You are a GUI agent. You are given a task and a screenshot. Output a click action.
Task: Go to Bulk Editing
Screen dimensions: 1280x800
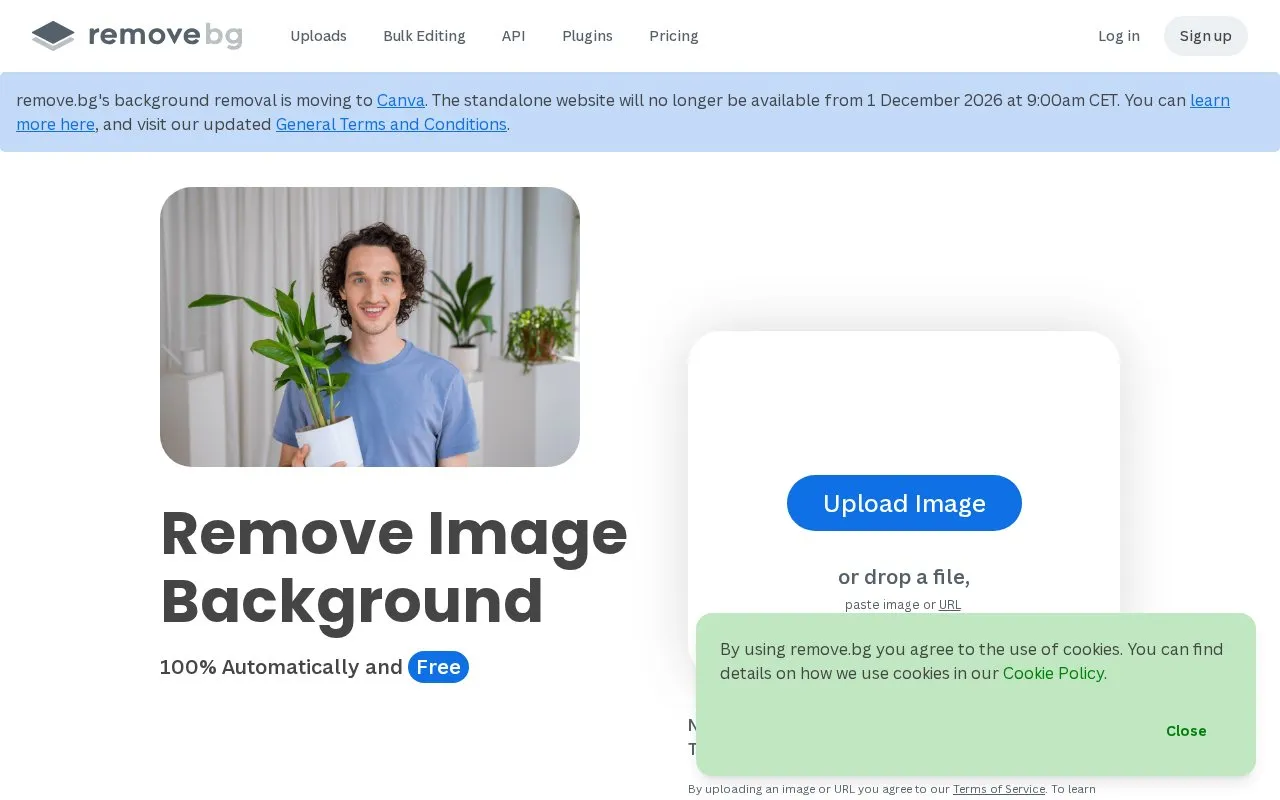tap(424, 36)
